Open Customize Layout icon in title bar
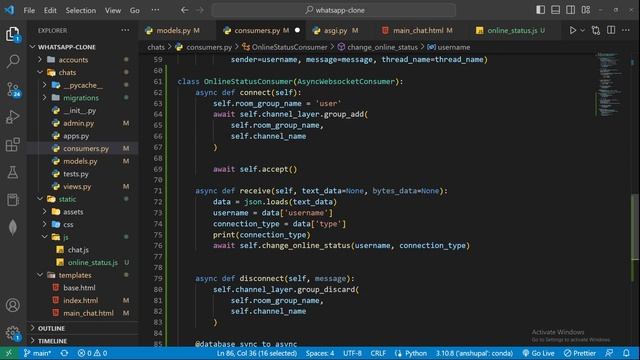 pyautogui.click(x=586, y=10)
